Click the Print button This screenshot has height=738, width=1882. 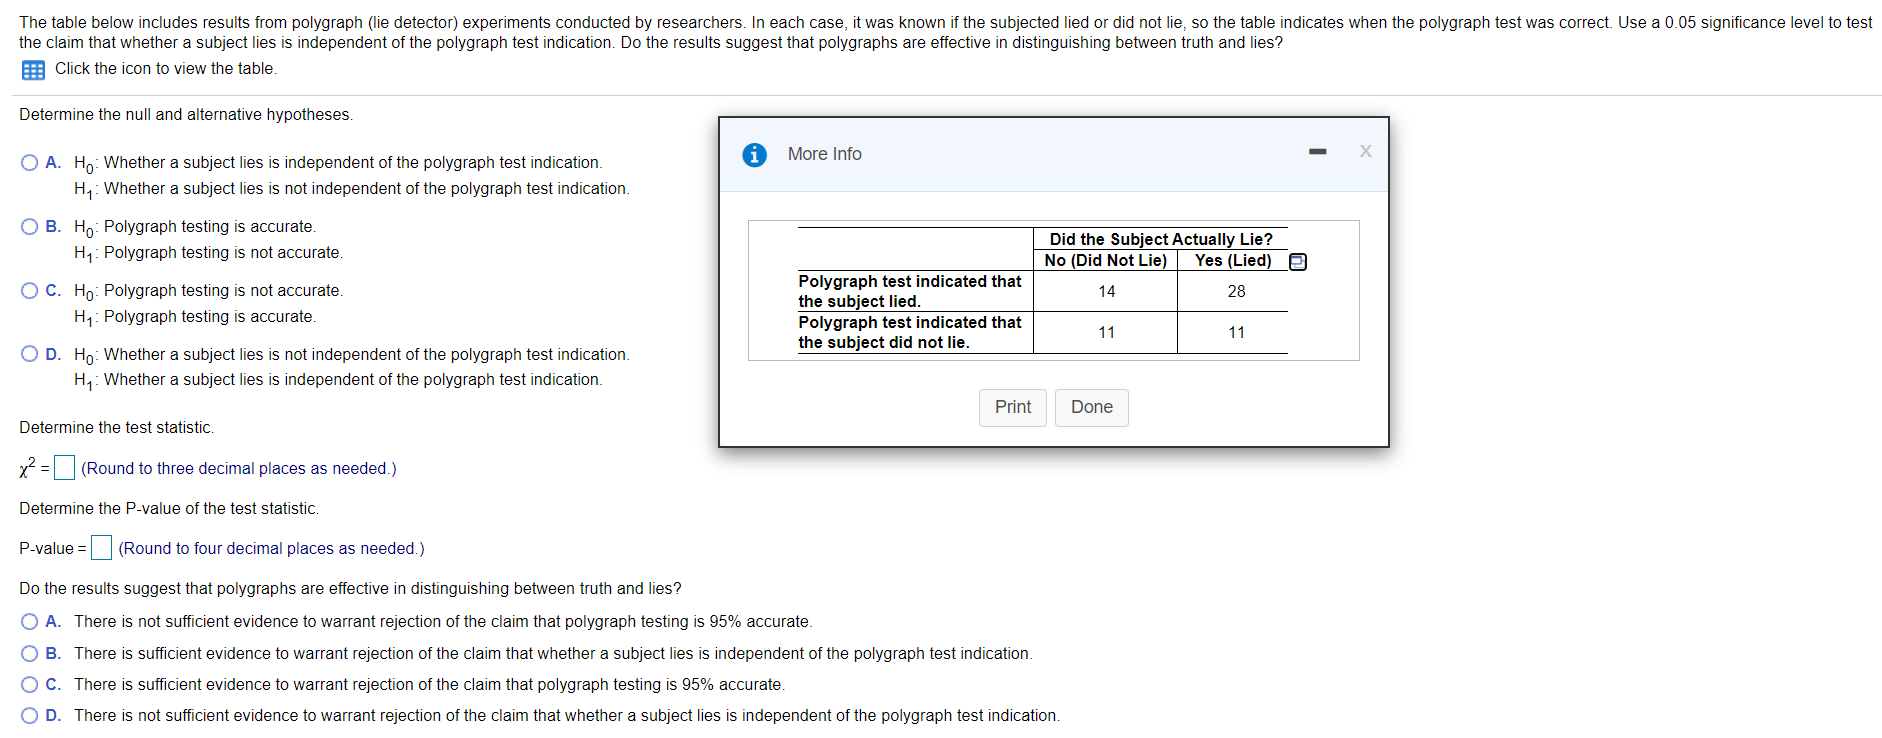click(x=1011, y=407)
